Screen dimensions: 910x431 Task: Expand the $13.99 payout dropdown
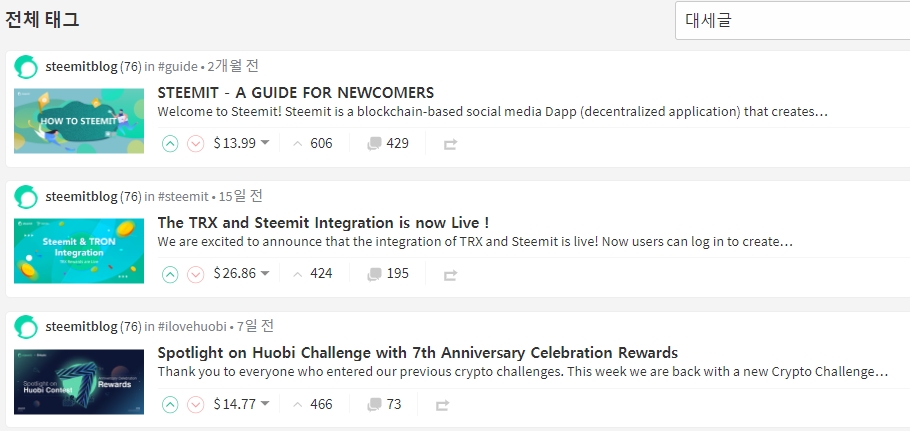click(x=265, y=143)
